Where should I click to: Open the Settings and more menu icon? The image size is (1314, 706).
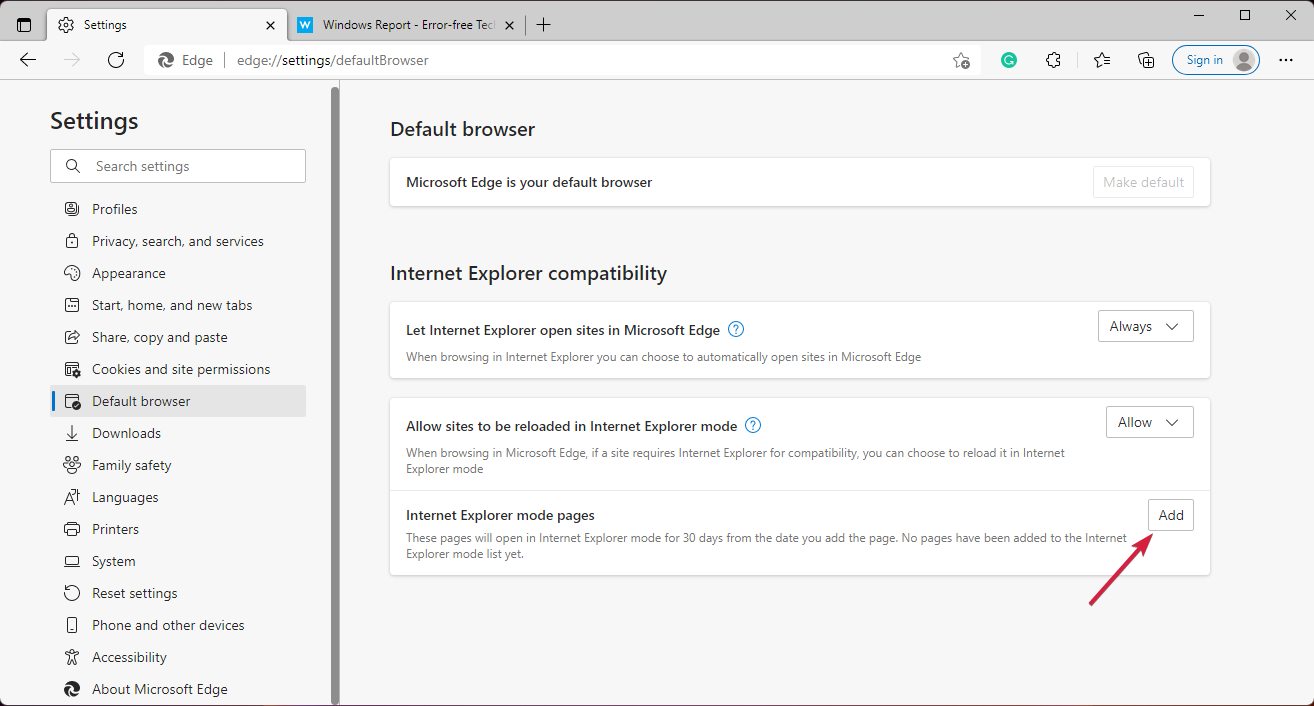click(x=1286, y=60)
